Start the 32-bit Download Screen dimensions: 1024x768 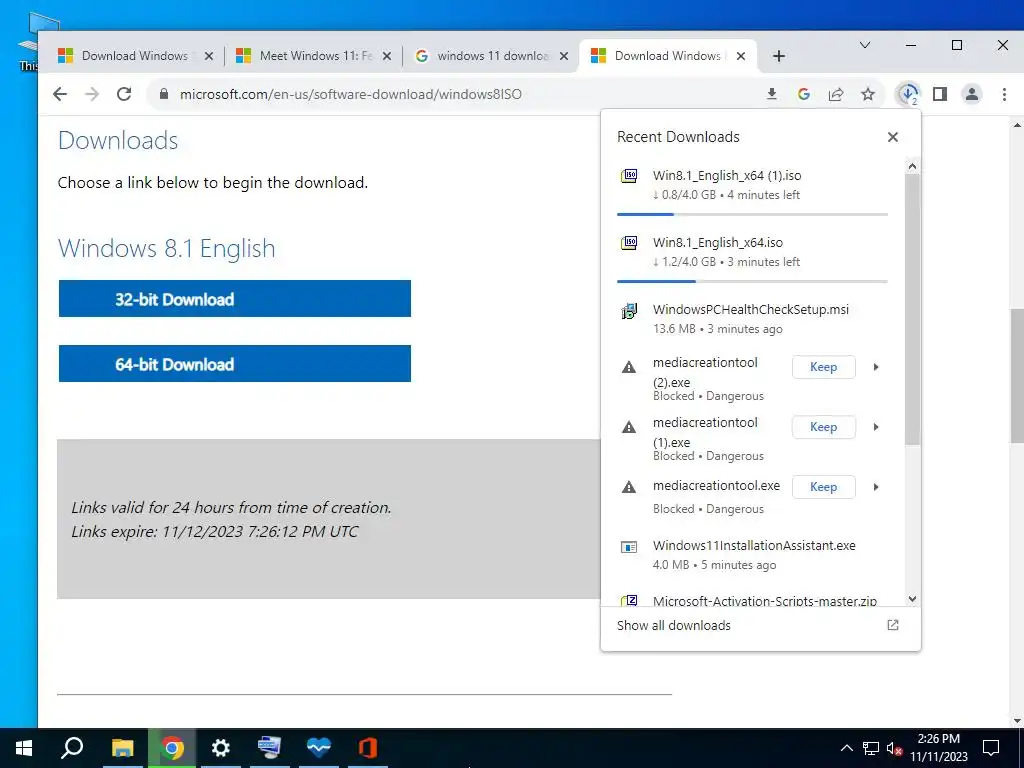(235, 298)
